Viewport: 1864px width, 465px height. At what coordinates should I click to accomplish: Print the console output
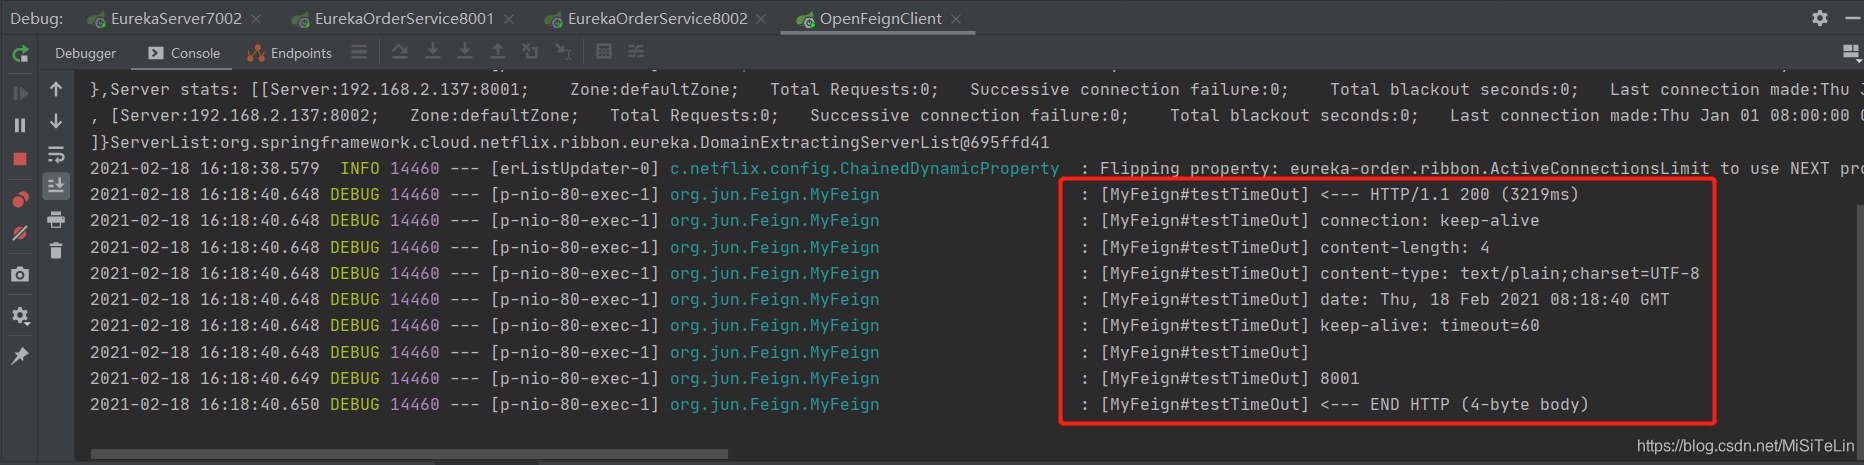point(56,219)
